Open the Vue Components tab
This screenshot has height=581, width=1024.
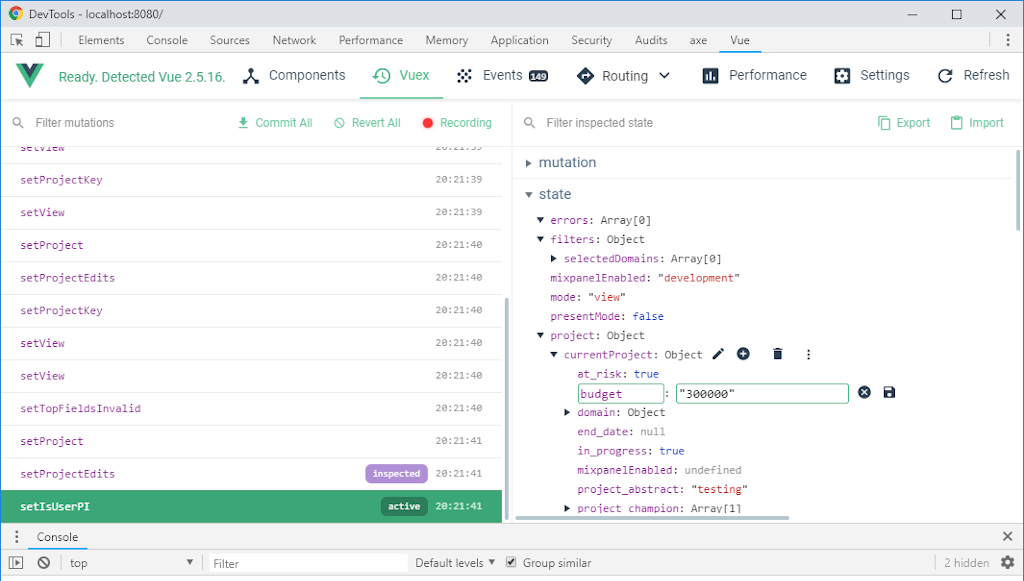click(294, 76)
